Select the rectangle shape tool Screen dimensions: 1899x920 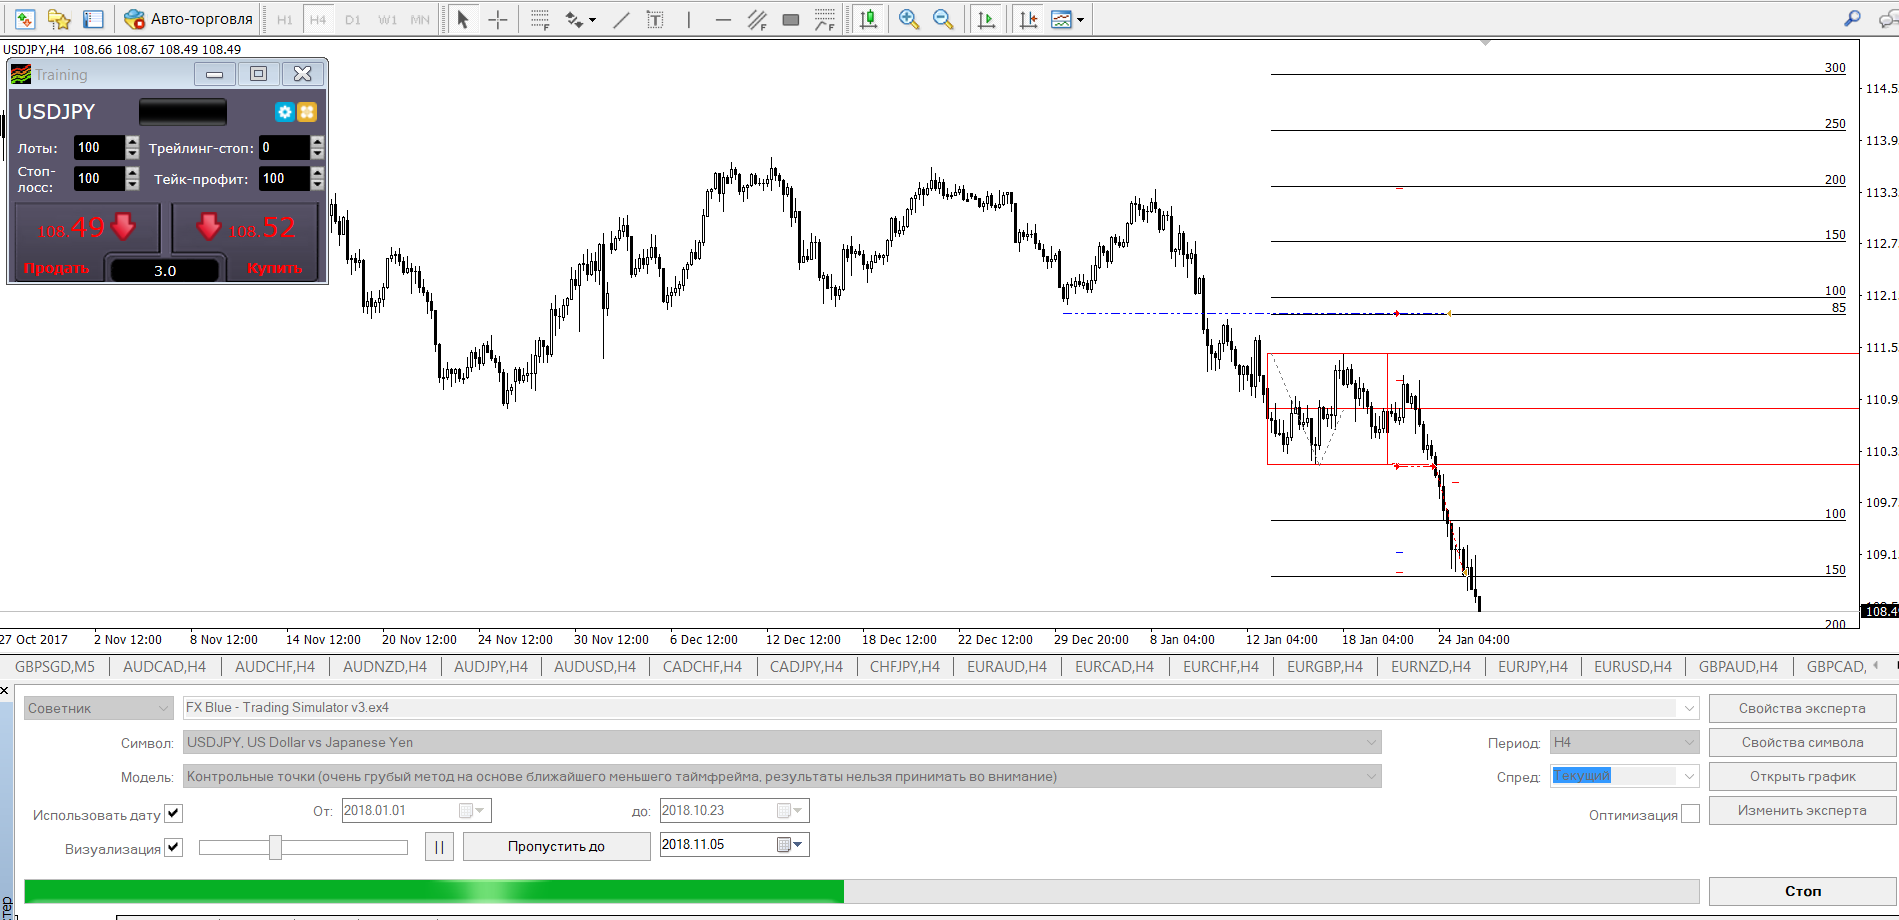tap(791, 19)
